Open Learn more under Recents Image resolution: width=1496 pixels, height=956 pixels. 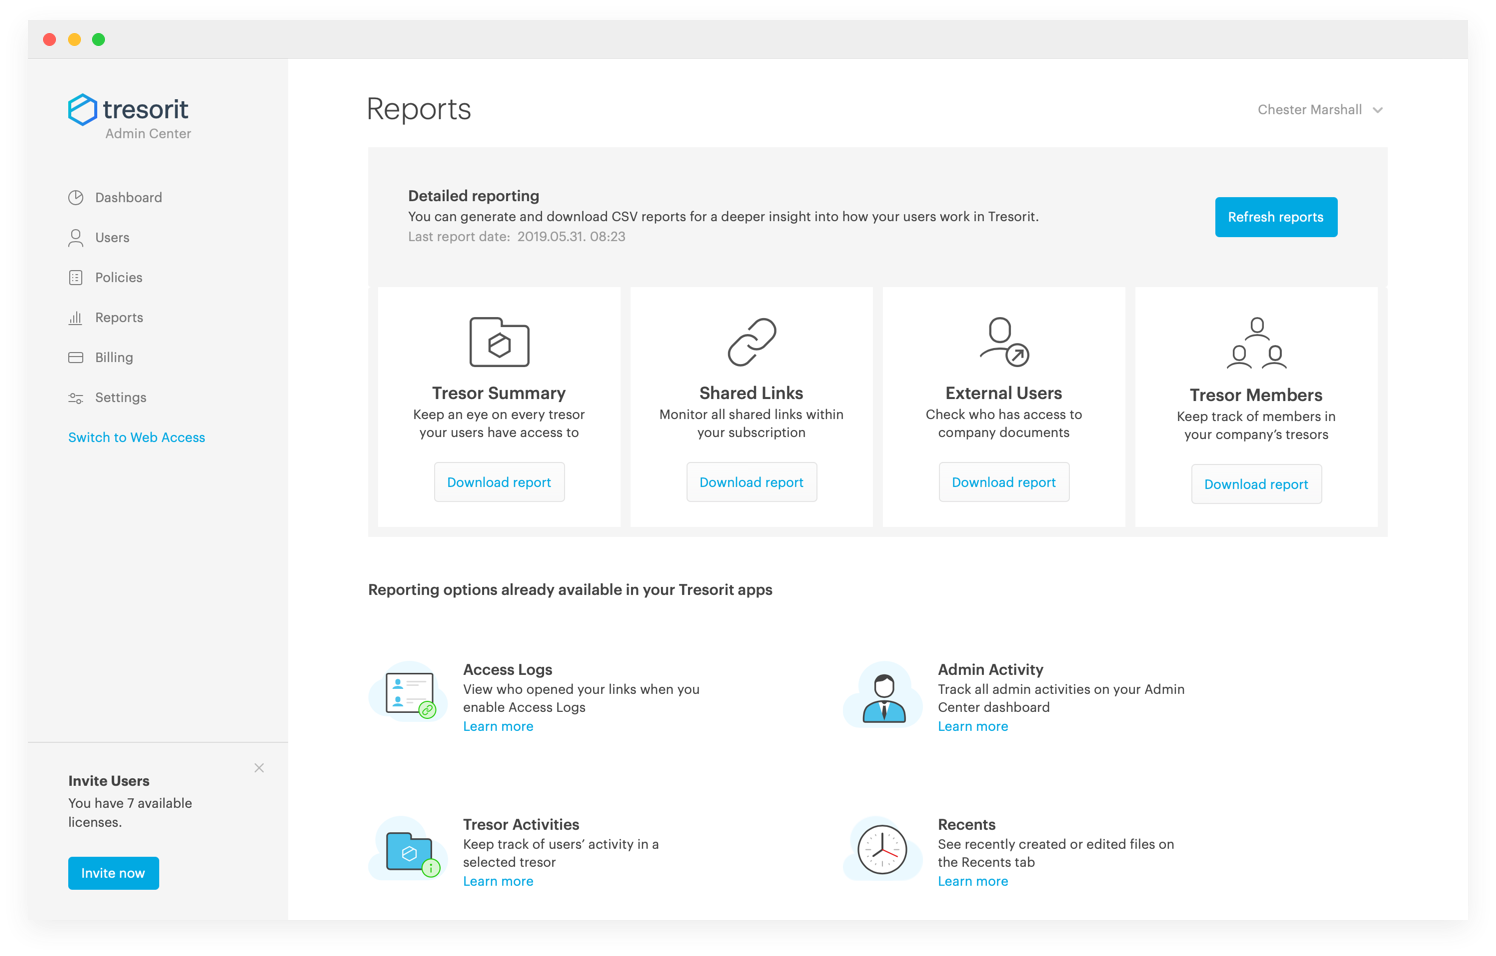click(x=973, y=882)
